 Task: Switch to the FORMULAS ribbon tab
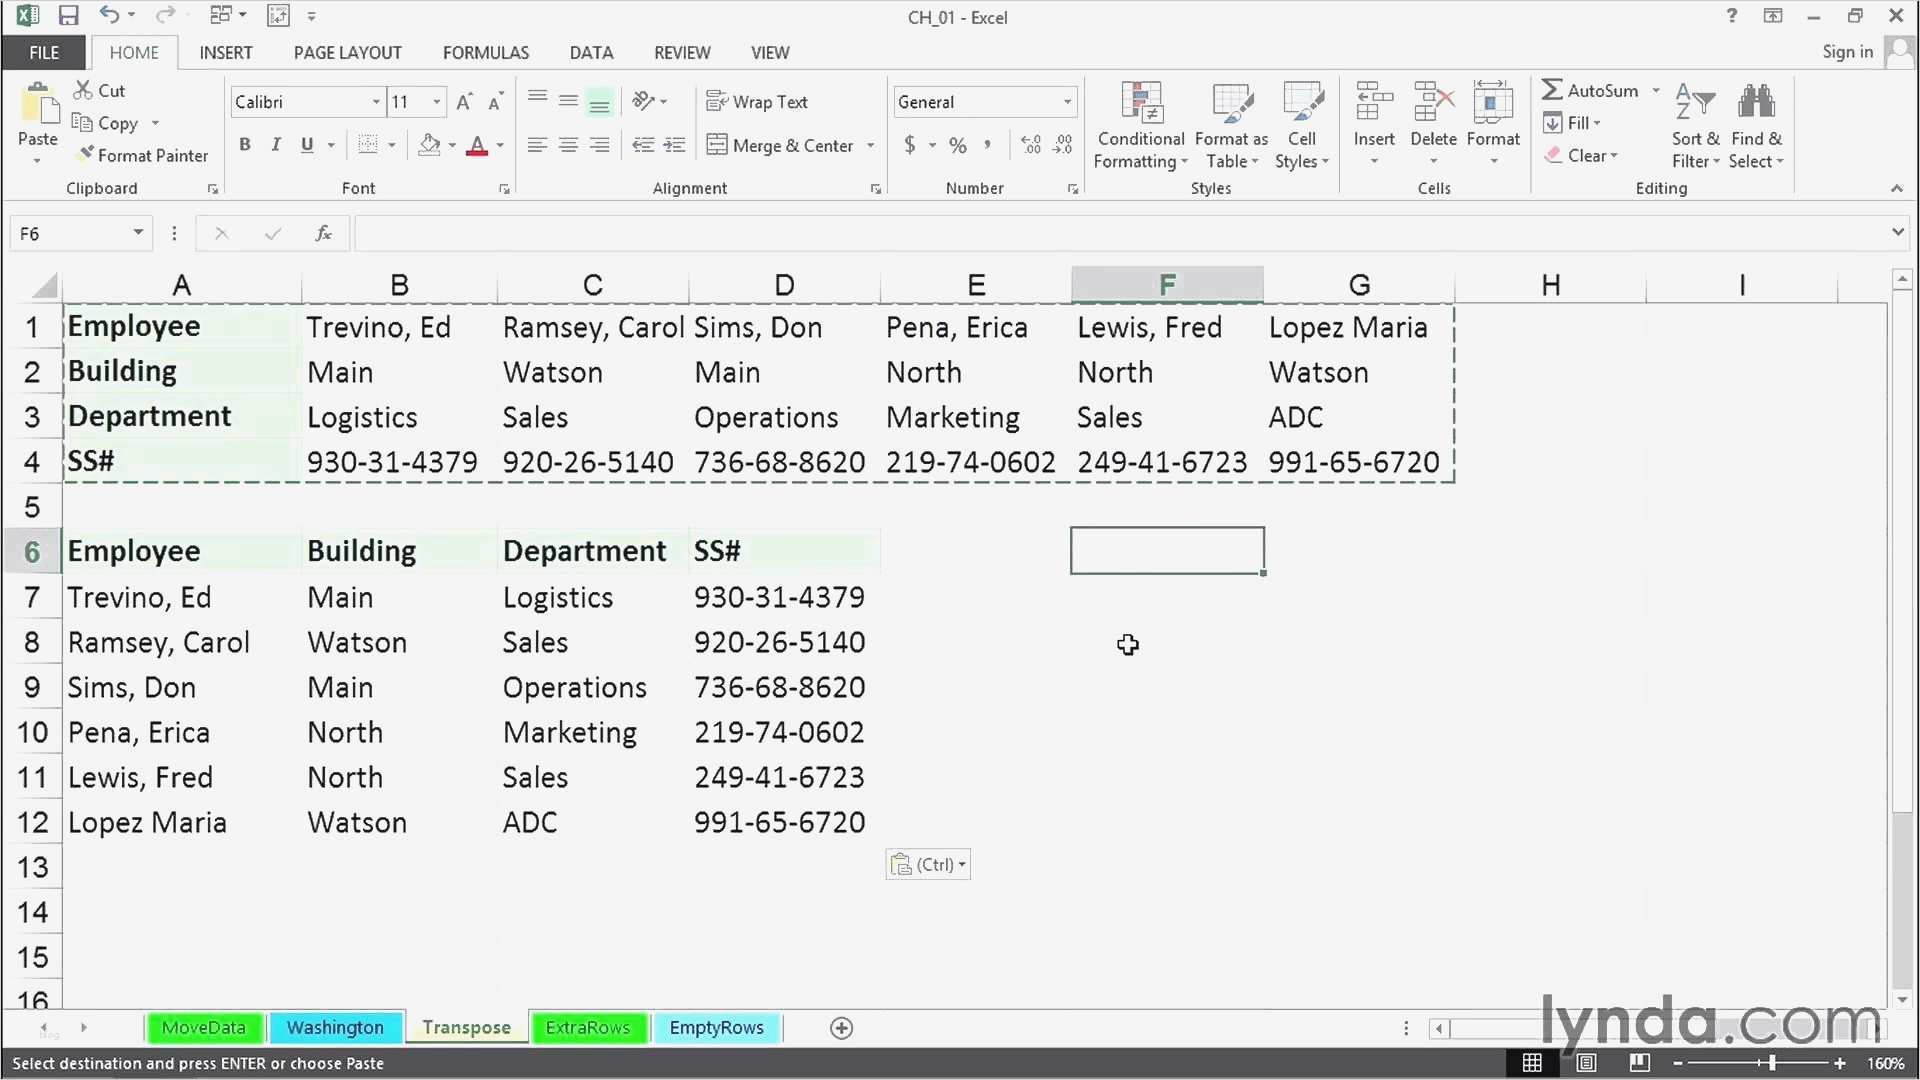click(x=485, y=52)
